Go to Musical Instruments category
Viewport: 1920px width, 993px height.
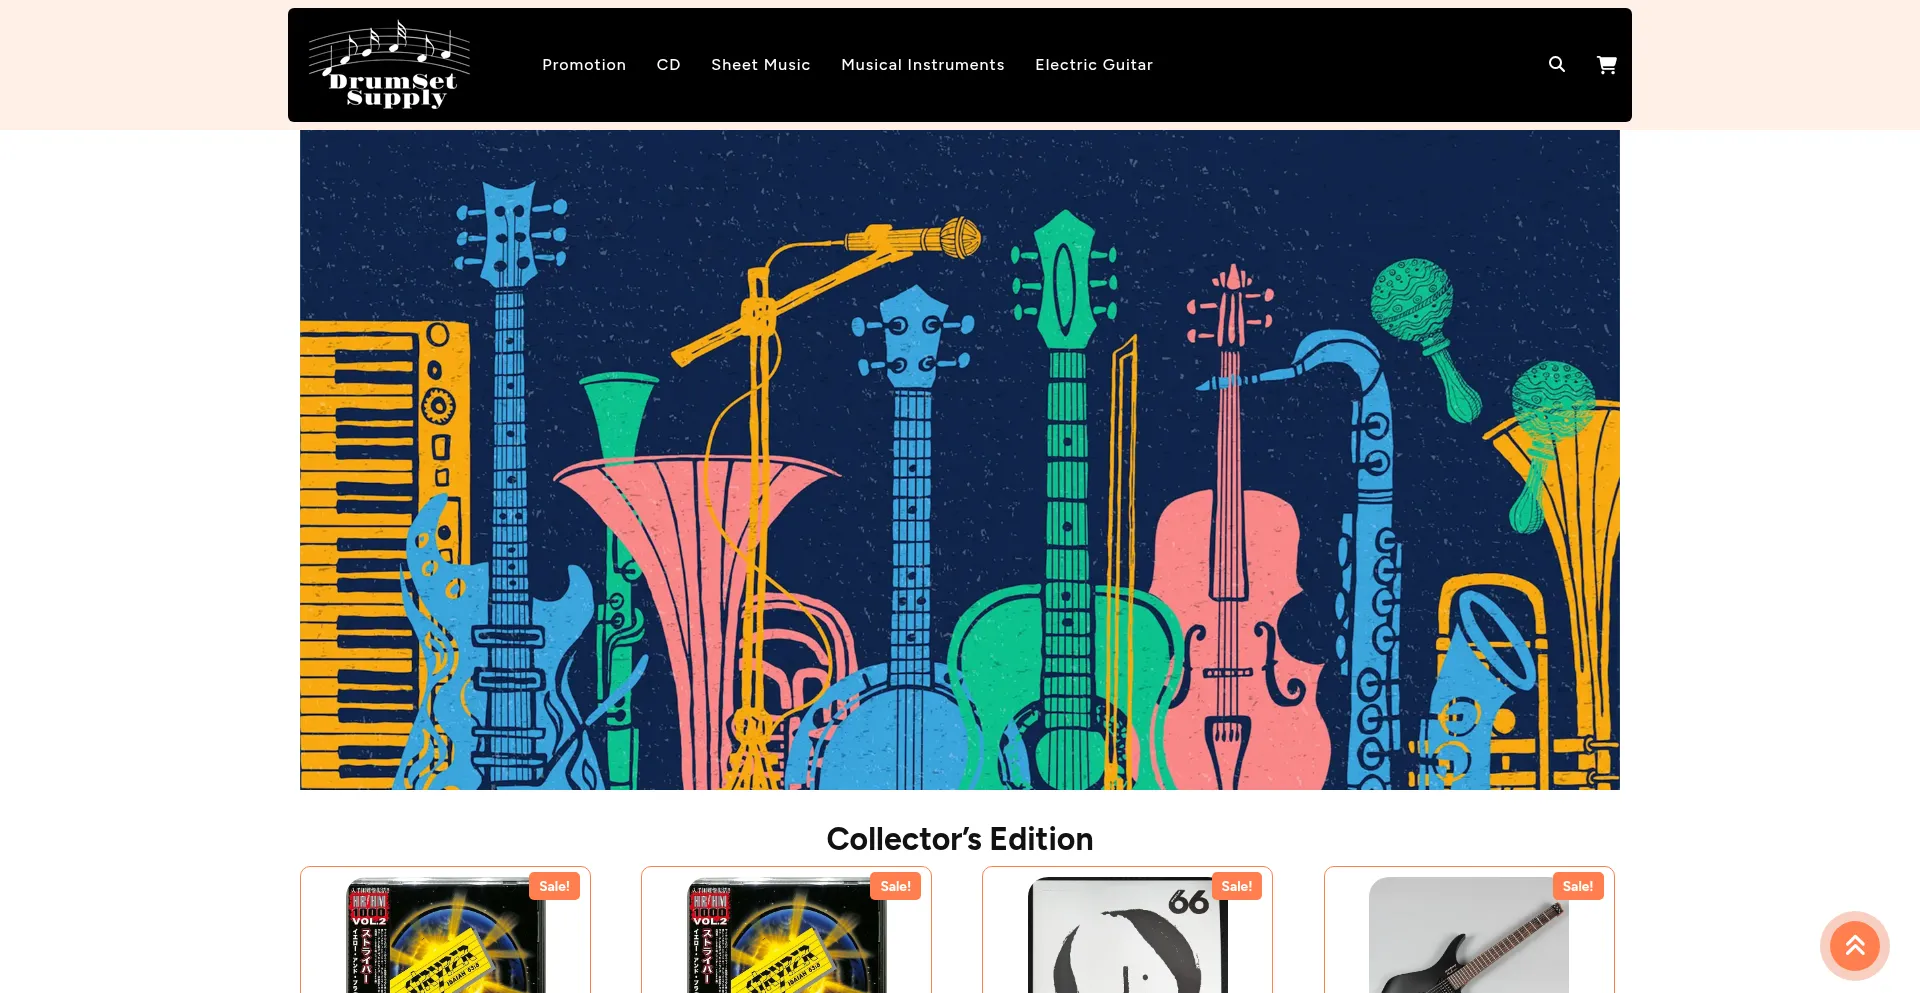(923, 65)
